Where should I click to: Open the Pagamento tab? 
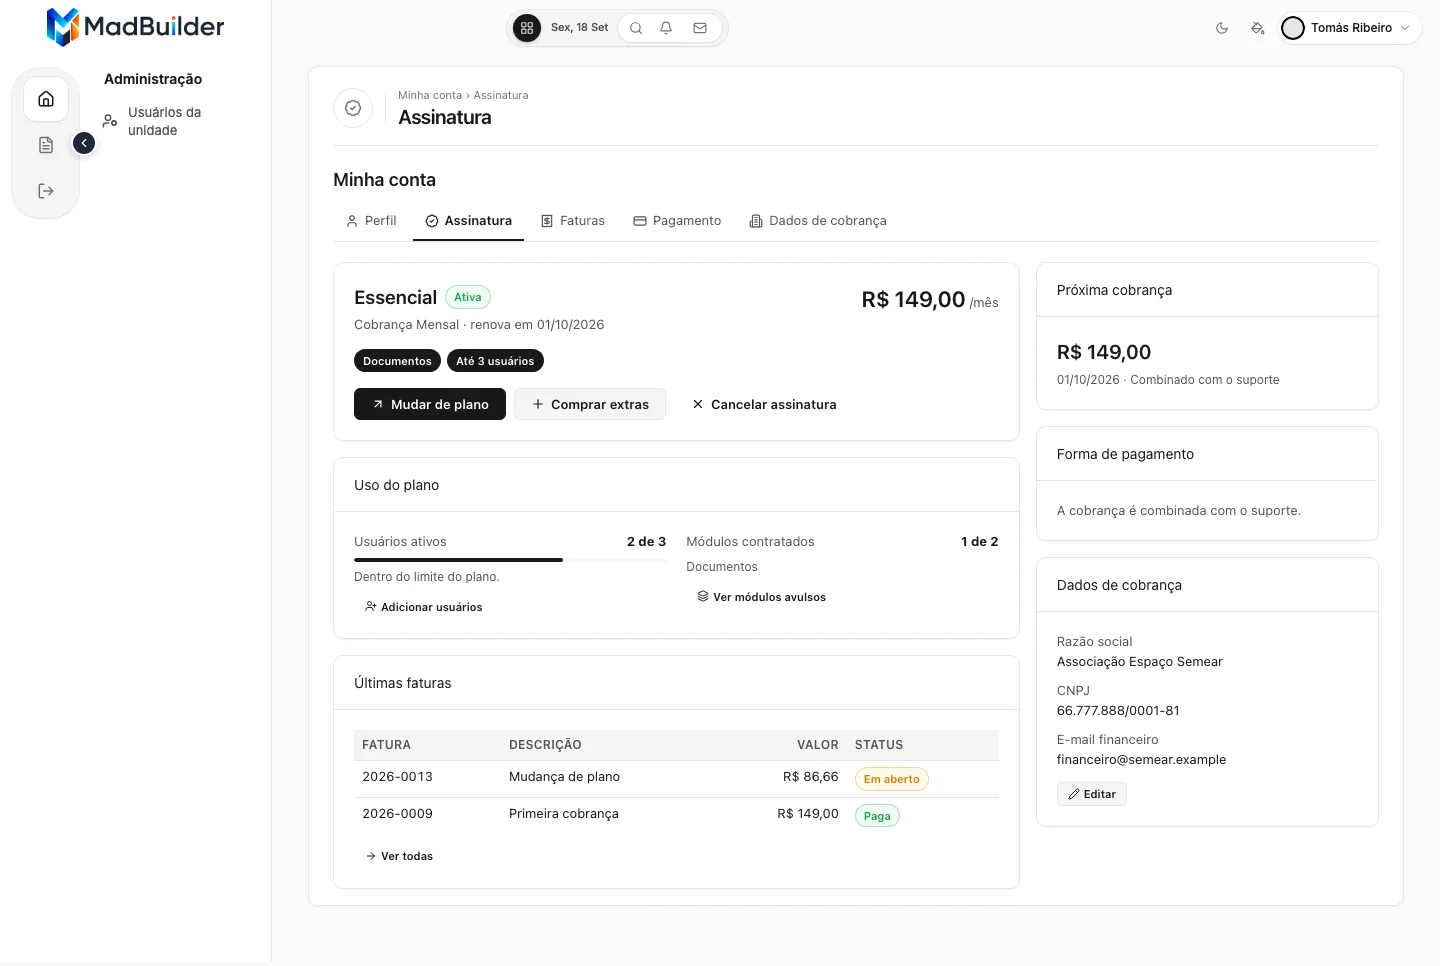(x=677, y=221)
